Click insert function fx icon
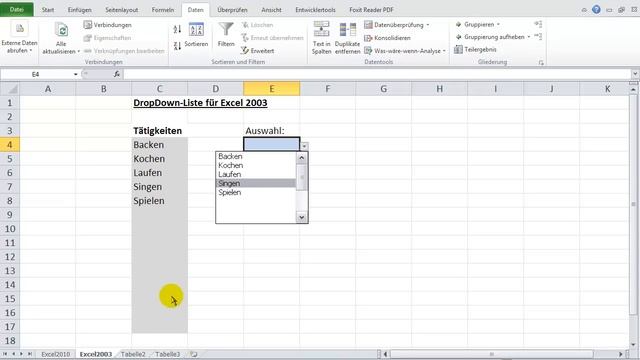640x360 pixels. 117,74
